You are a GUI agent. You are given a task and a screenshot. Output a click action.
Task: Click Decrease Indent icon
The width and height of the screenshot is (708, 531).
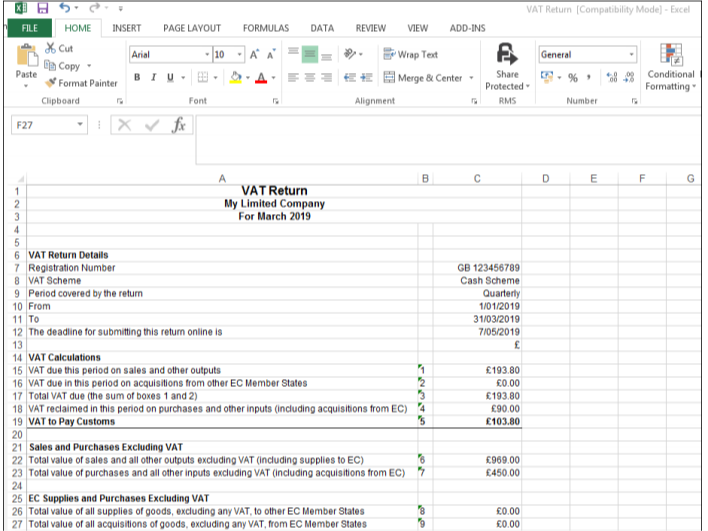point(349,78)
